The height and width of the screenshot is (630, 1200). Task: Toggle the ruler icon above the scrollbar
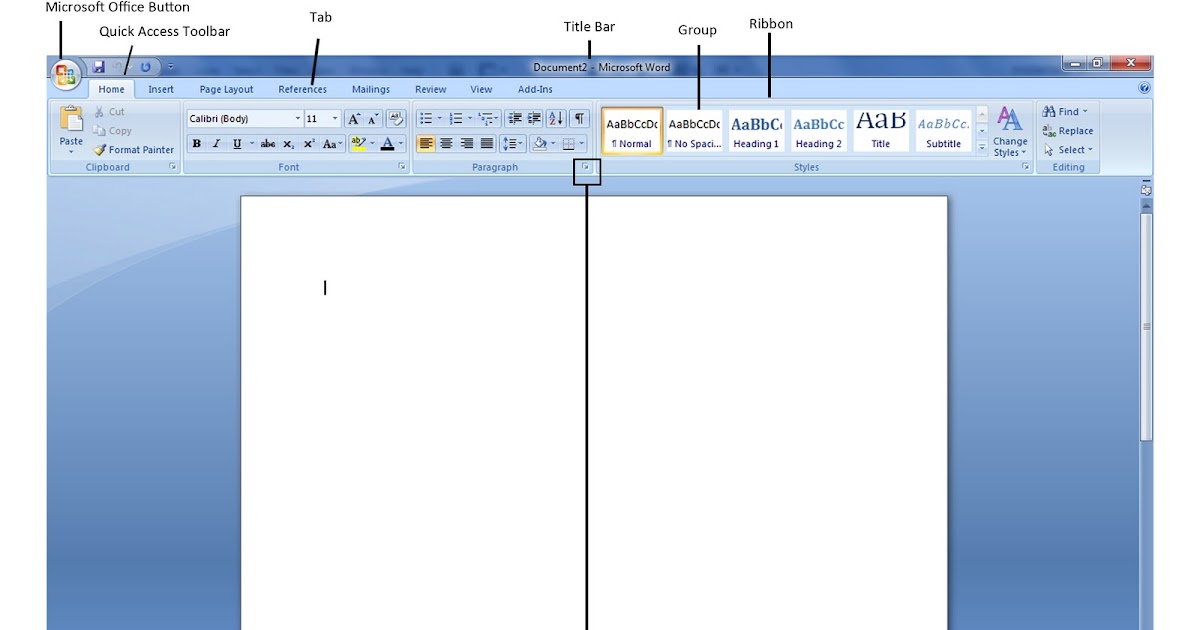point(1146,189)
